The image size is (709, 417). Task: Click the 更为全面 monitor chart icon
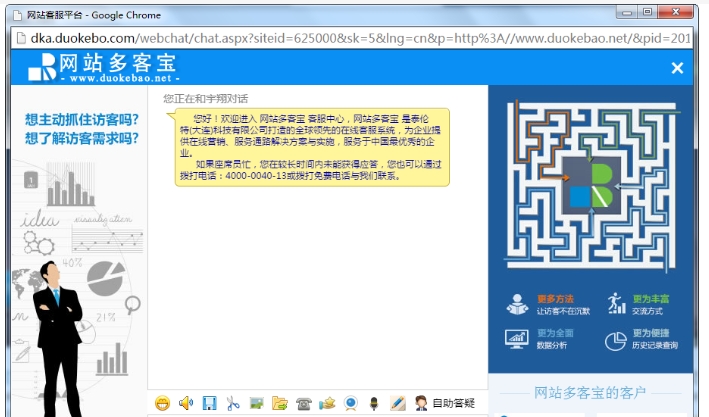516,339
